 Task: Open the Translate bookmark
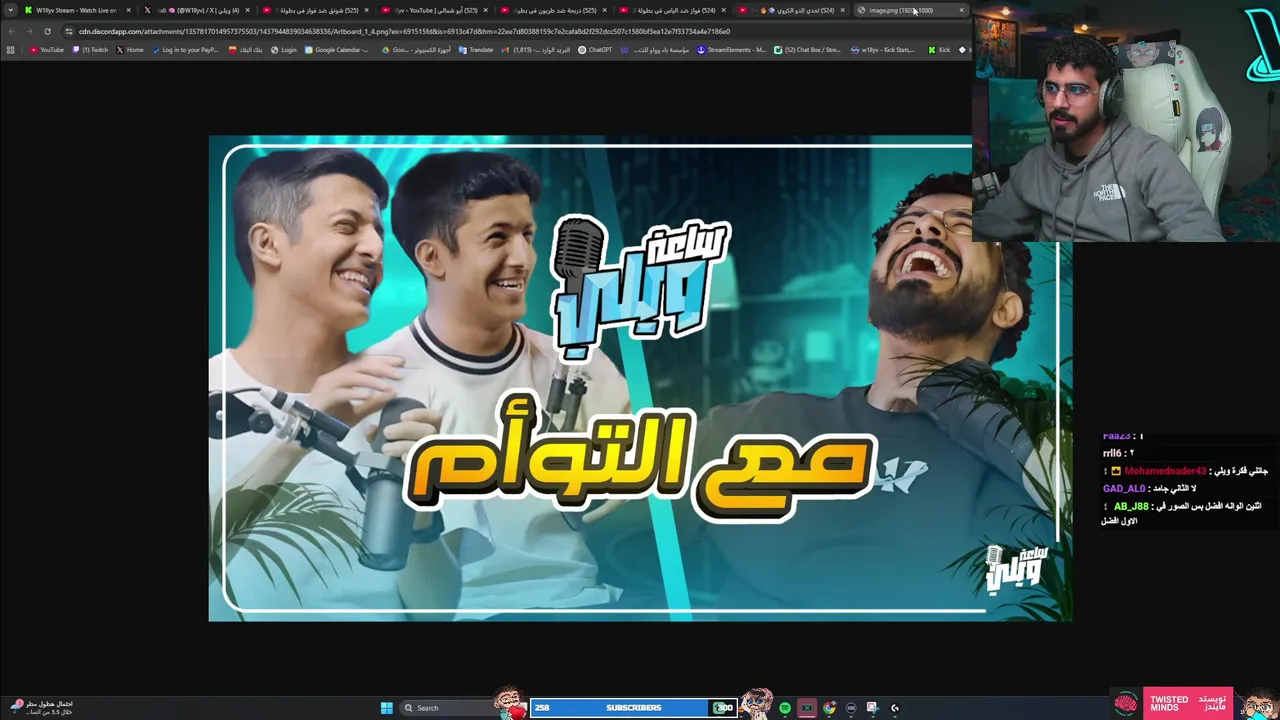(476, 49)
